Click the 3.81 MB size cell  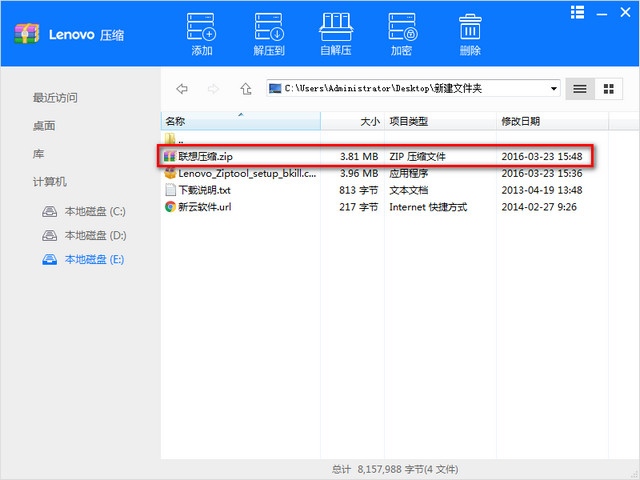click(359, 157)
